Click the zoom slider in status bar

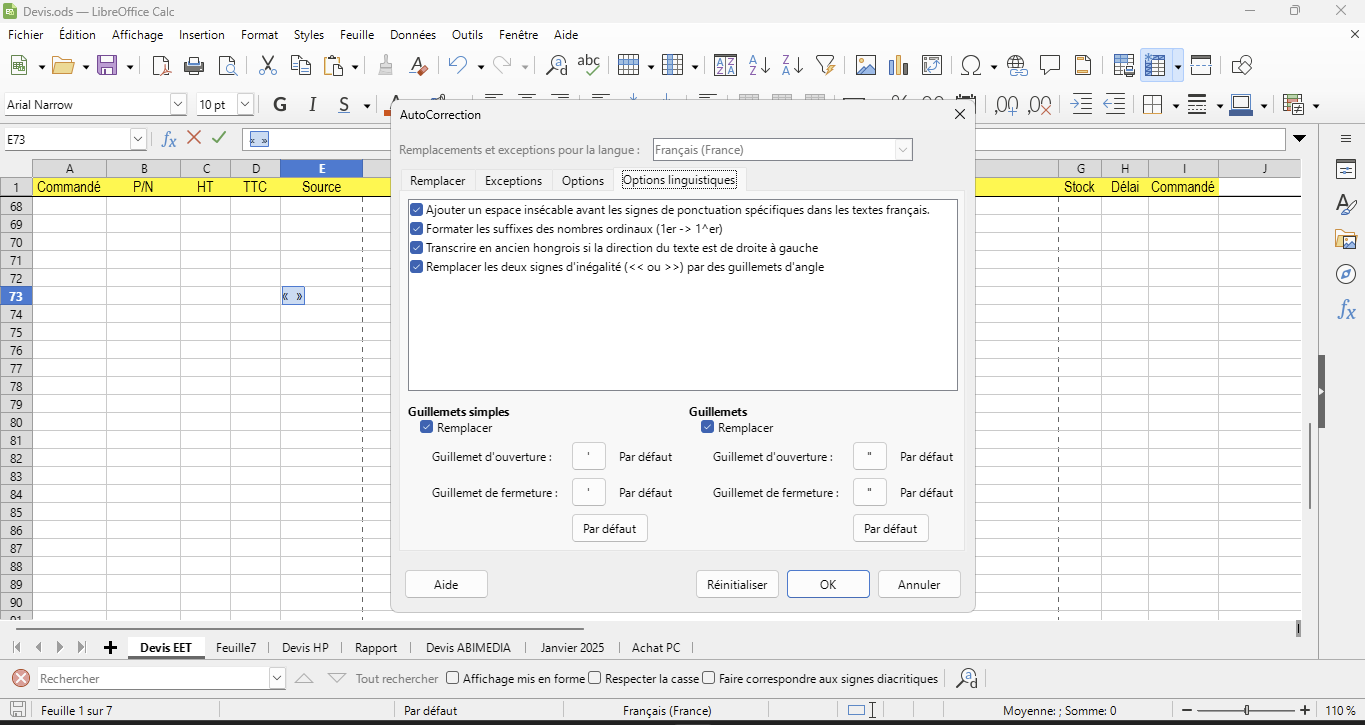click(x=1246, y=711)
